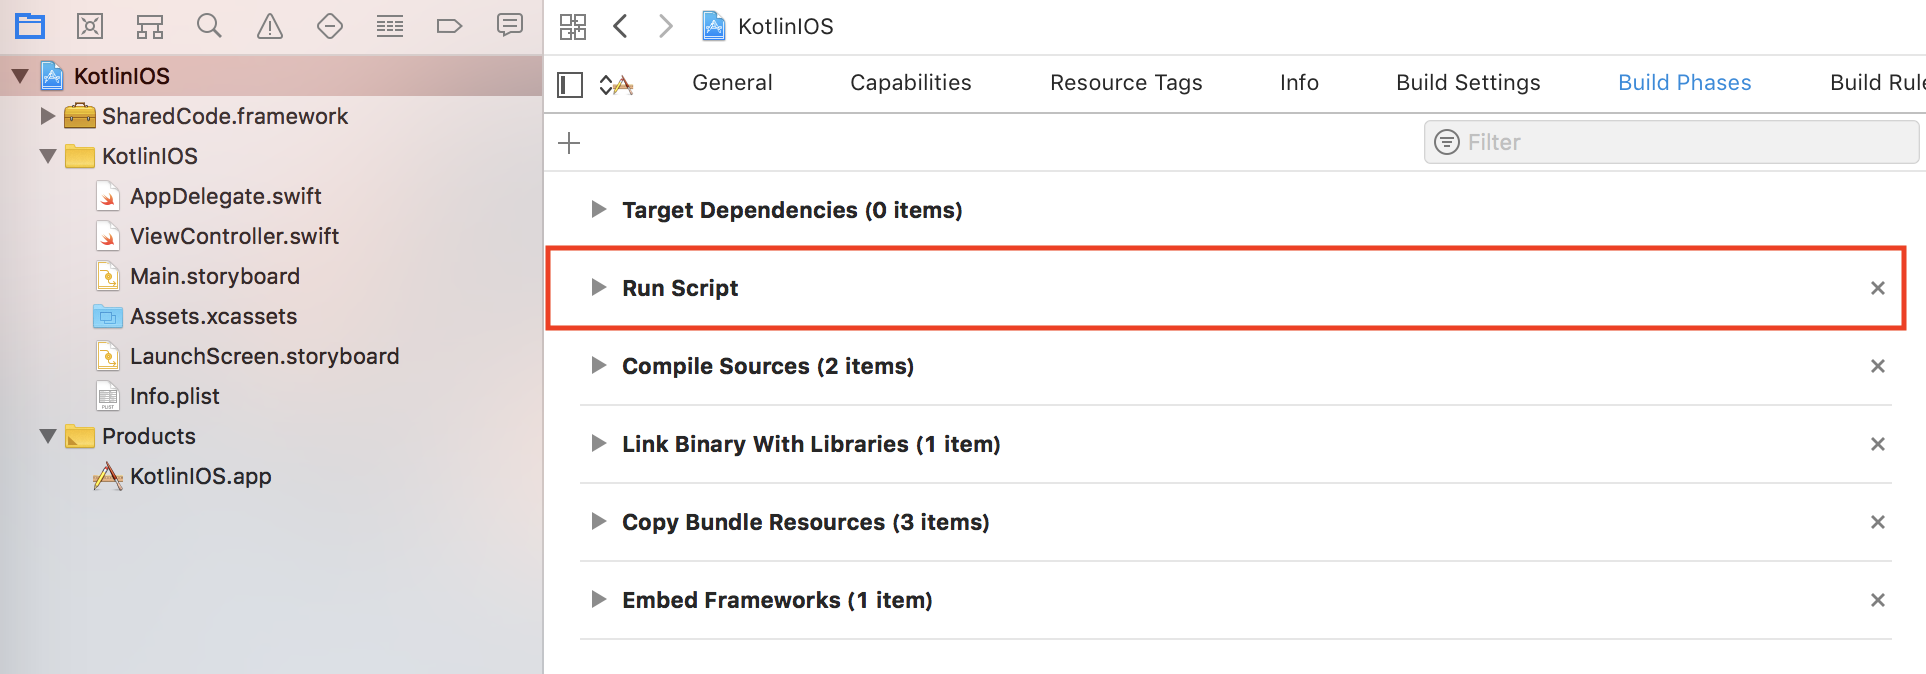Open the Breakpoint navigator icon

[449, 26]
